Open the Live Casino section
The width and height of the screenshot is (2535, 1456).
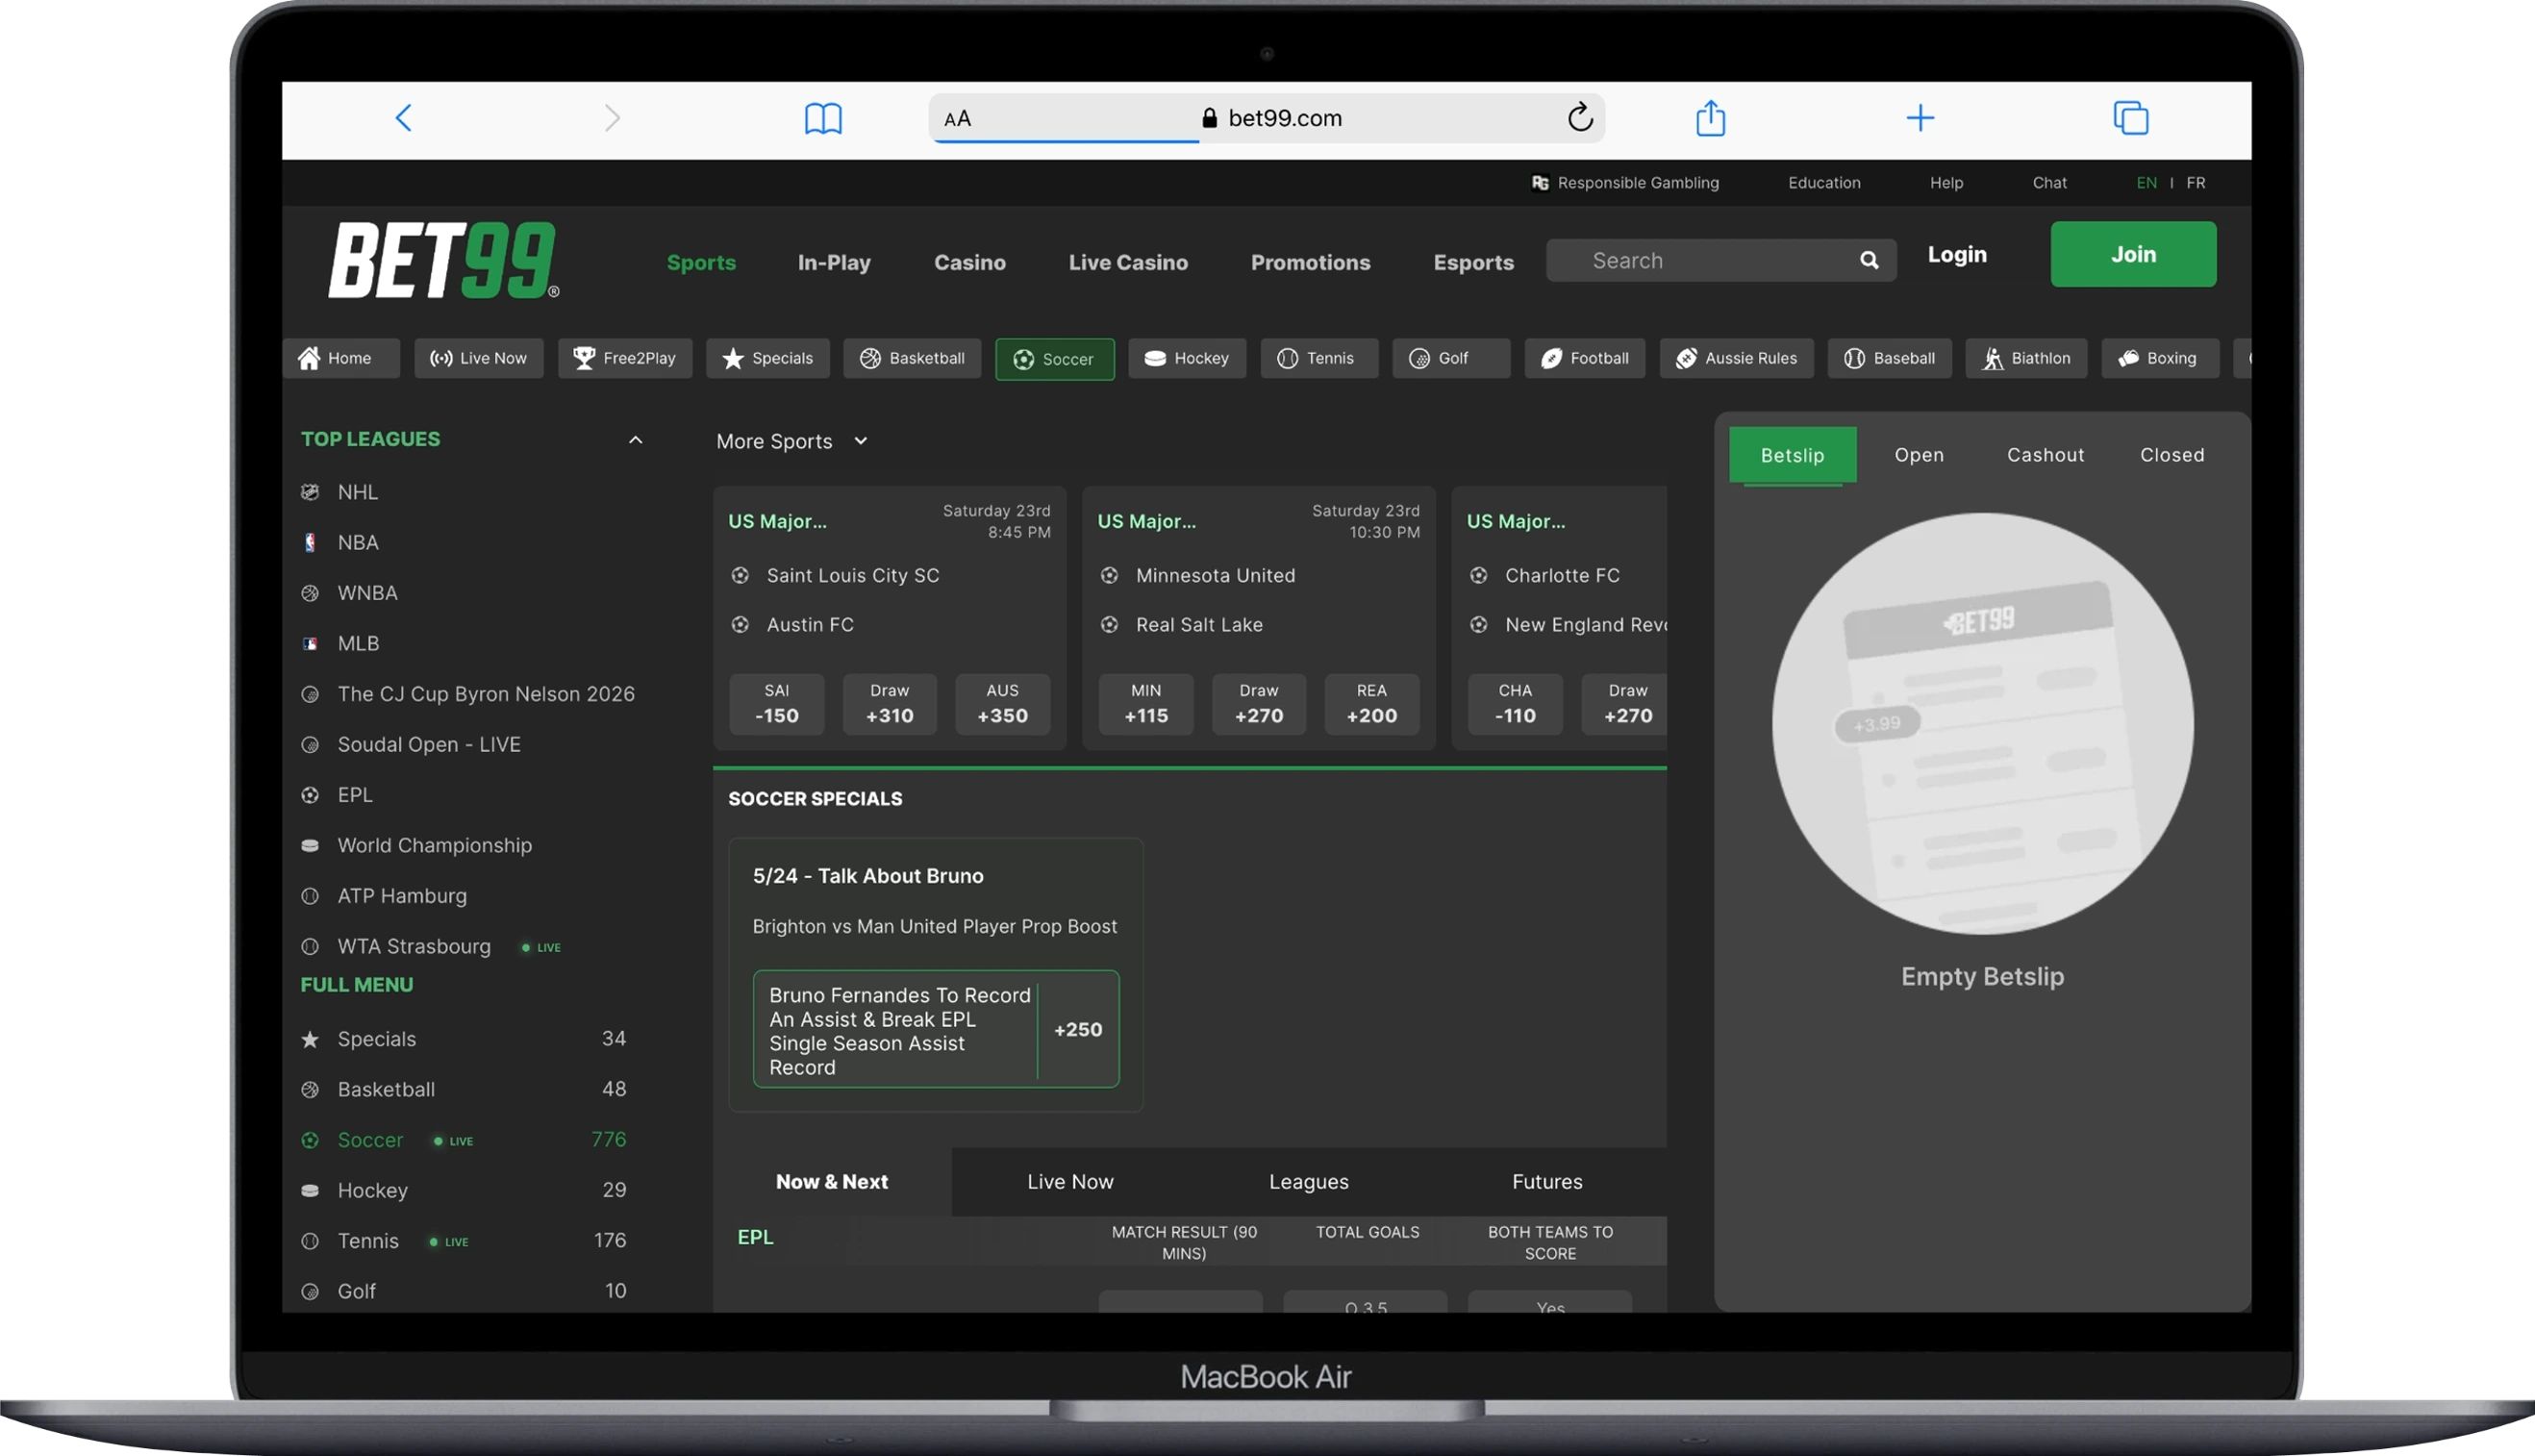coord(1128,262)
